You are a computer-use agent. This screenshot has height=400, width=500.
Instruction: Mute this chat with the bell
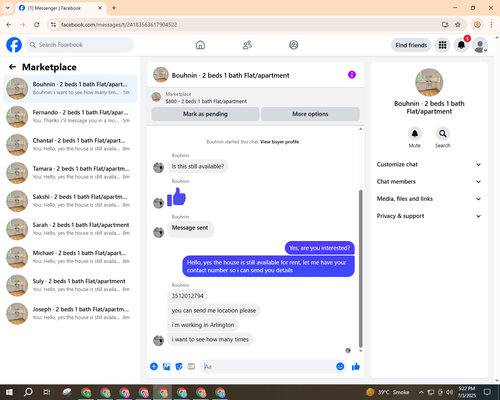click(415, 134)
